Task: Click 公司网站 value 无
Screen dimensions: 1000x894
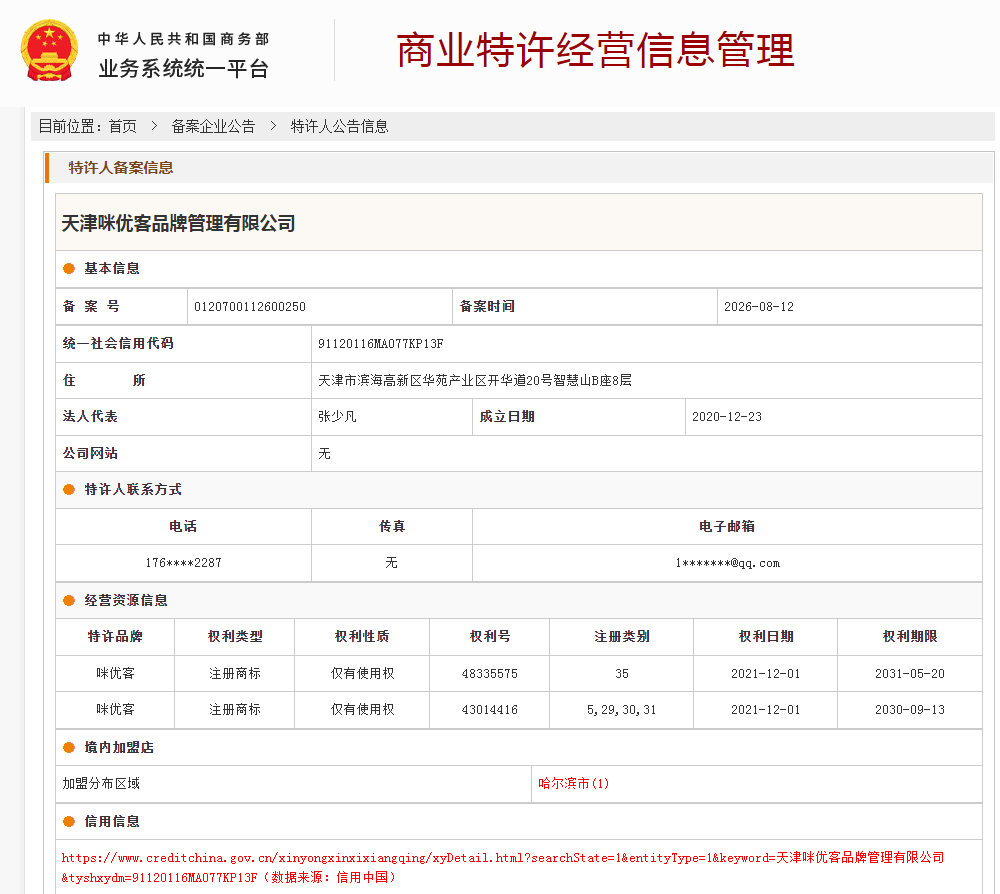Action: (x=325, y=453)
